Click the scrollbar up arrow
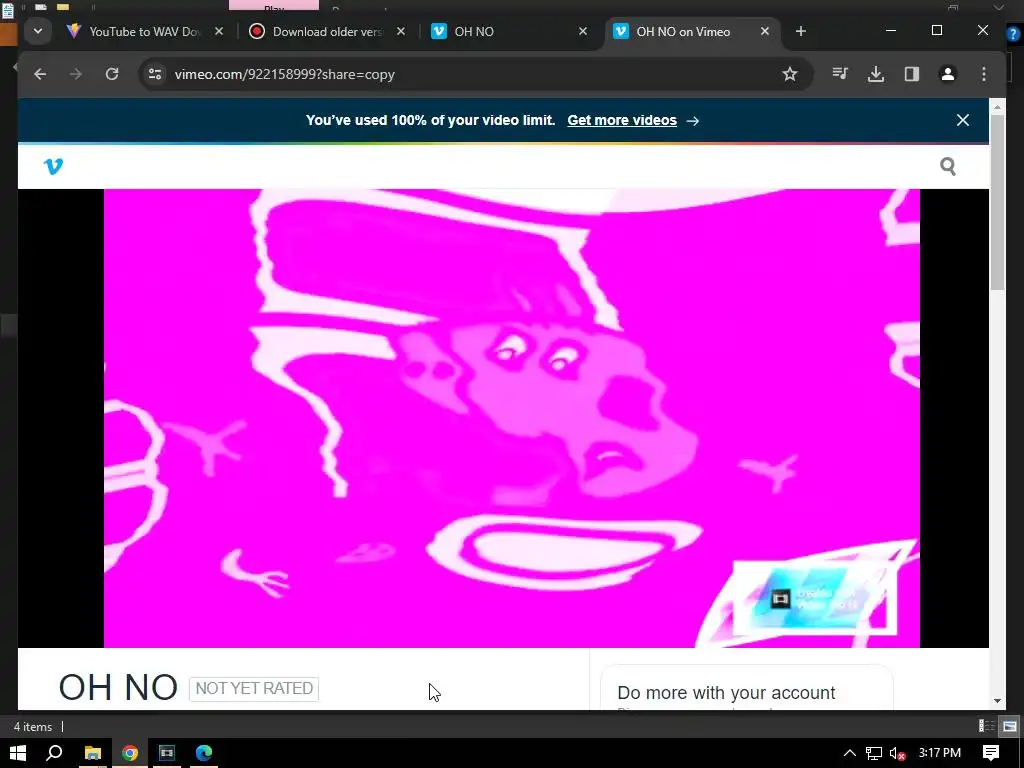1024x768 pixels. pos(997,106)
